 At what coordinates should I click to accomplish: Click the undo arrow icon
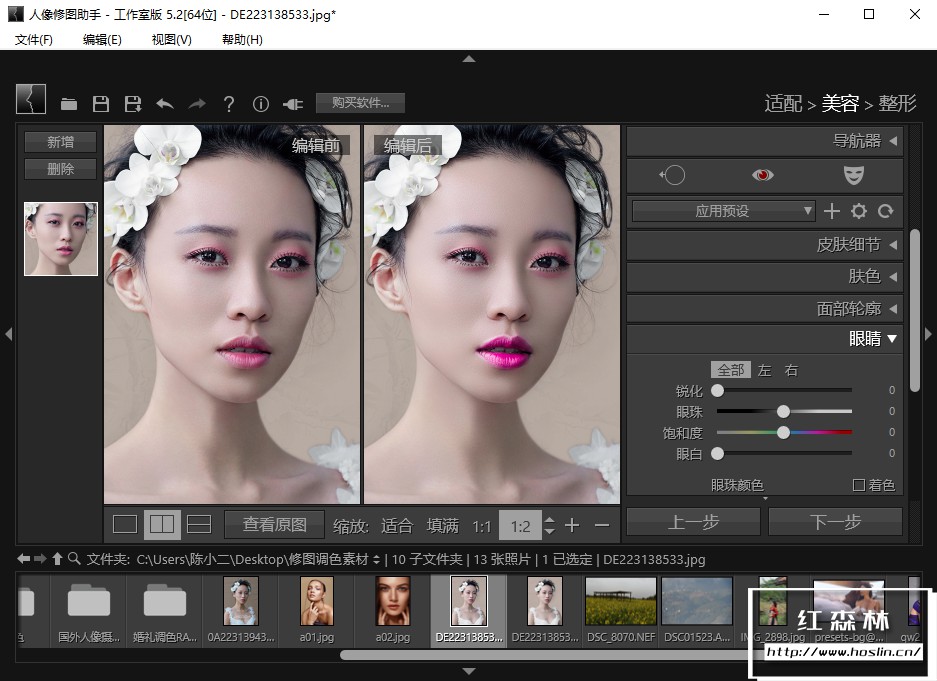[x=165, y=104]
